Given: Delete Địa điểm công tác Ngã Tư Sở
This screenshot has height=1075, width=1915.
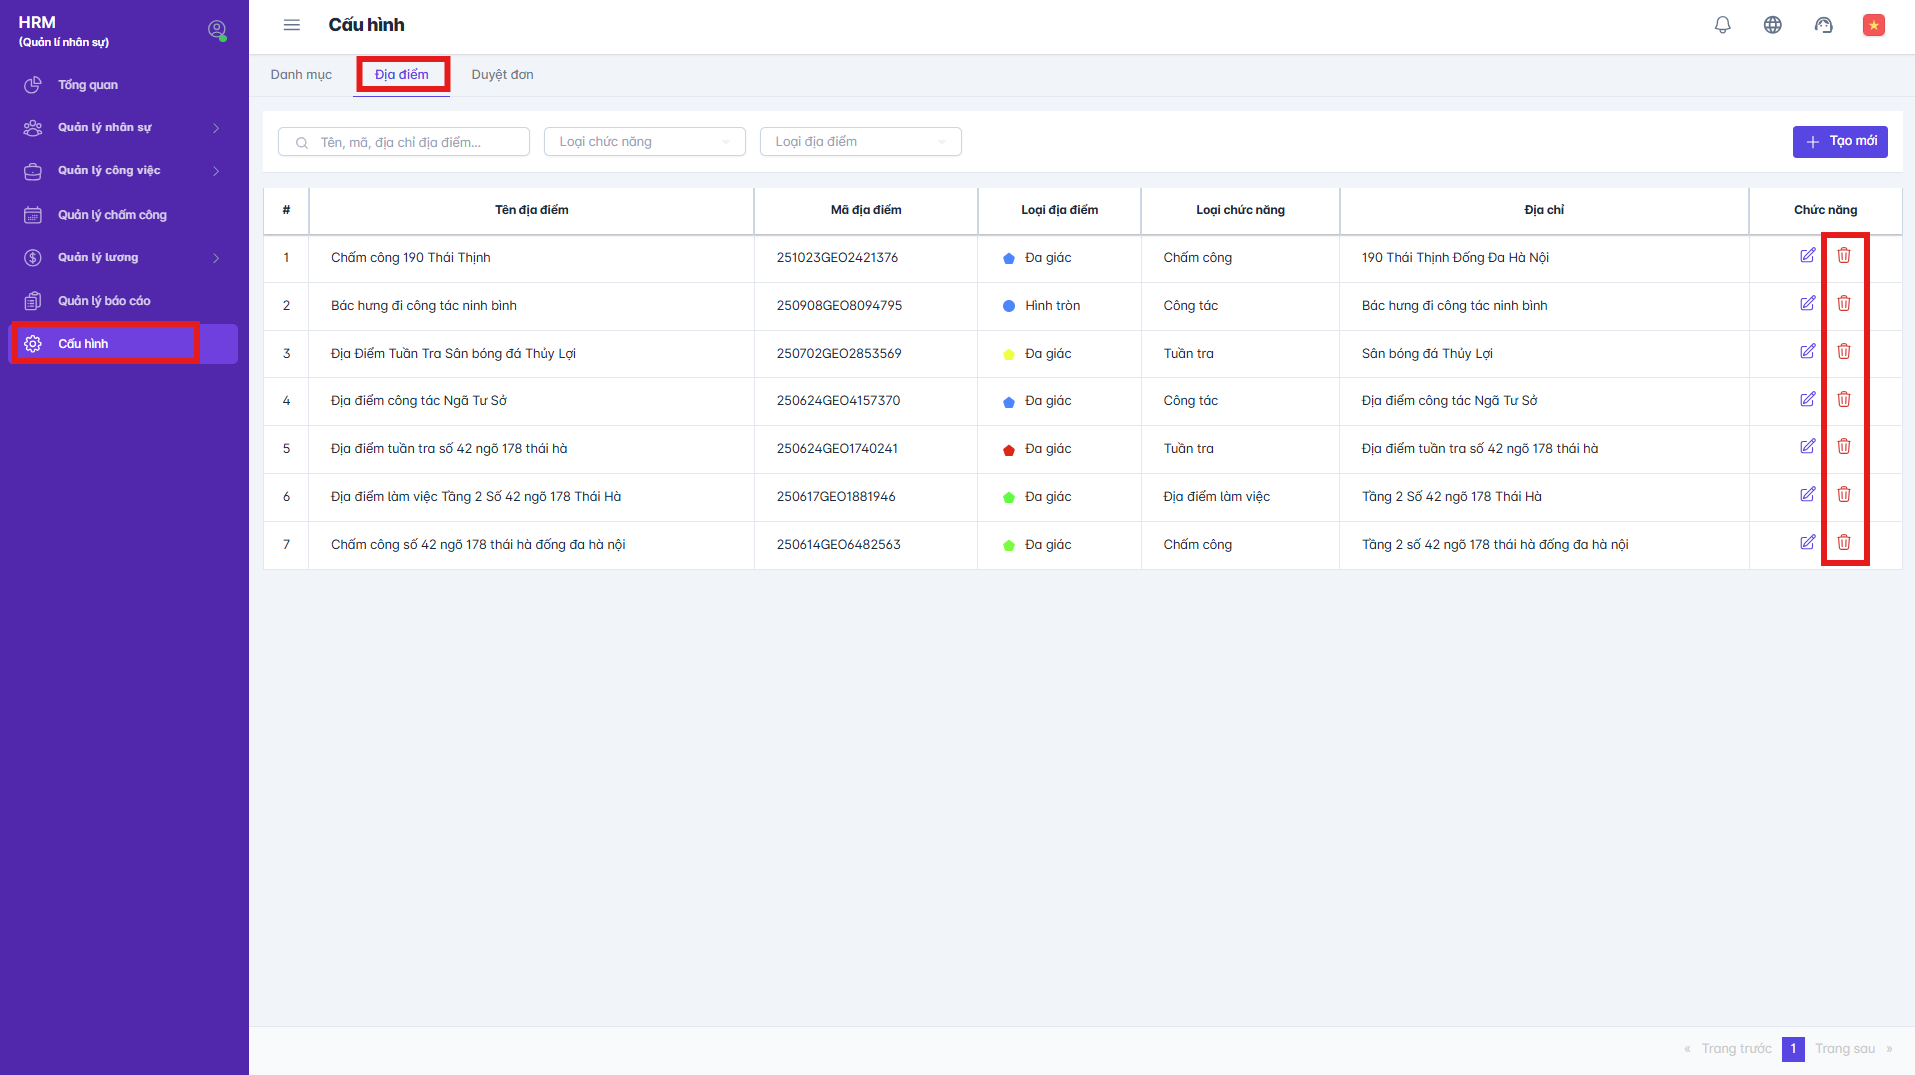Looking at the screenshot, I should click(1843, 400).
